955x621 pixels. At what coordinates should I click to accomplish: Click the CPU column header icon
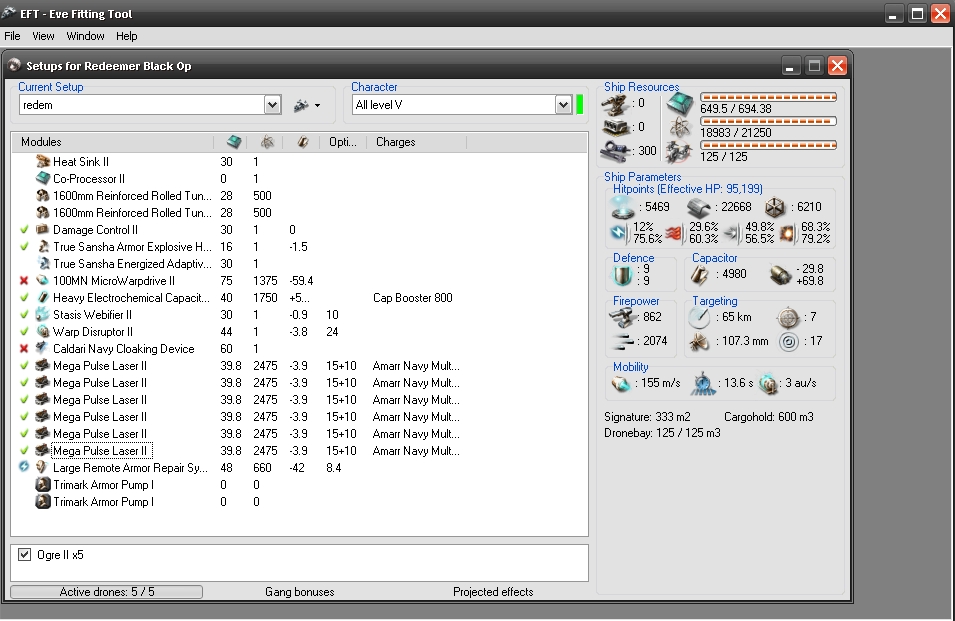pyautogui.click(x=234, y=142)
